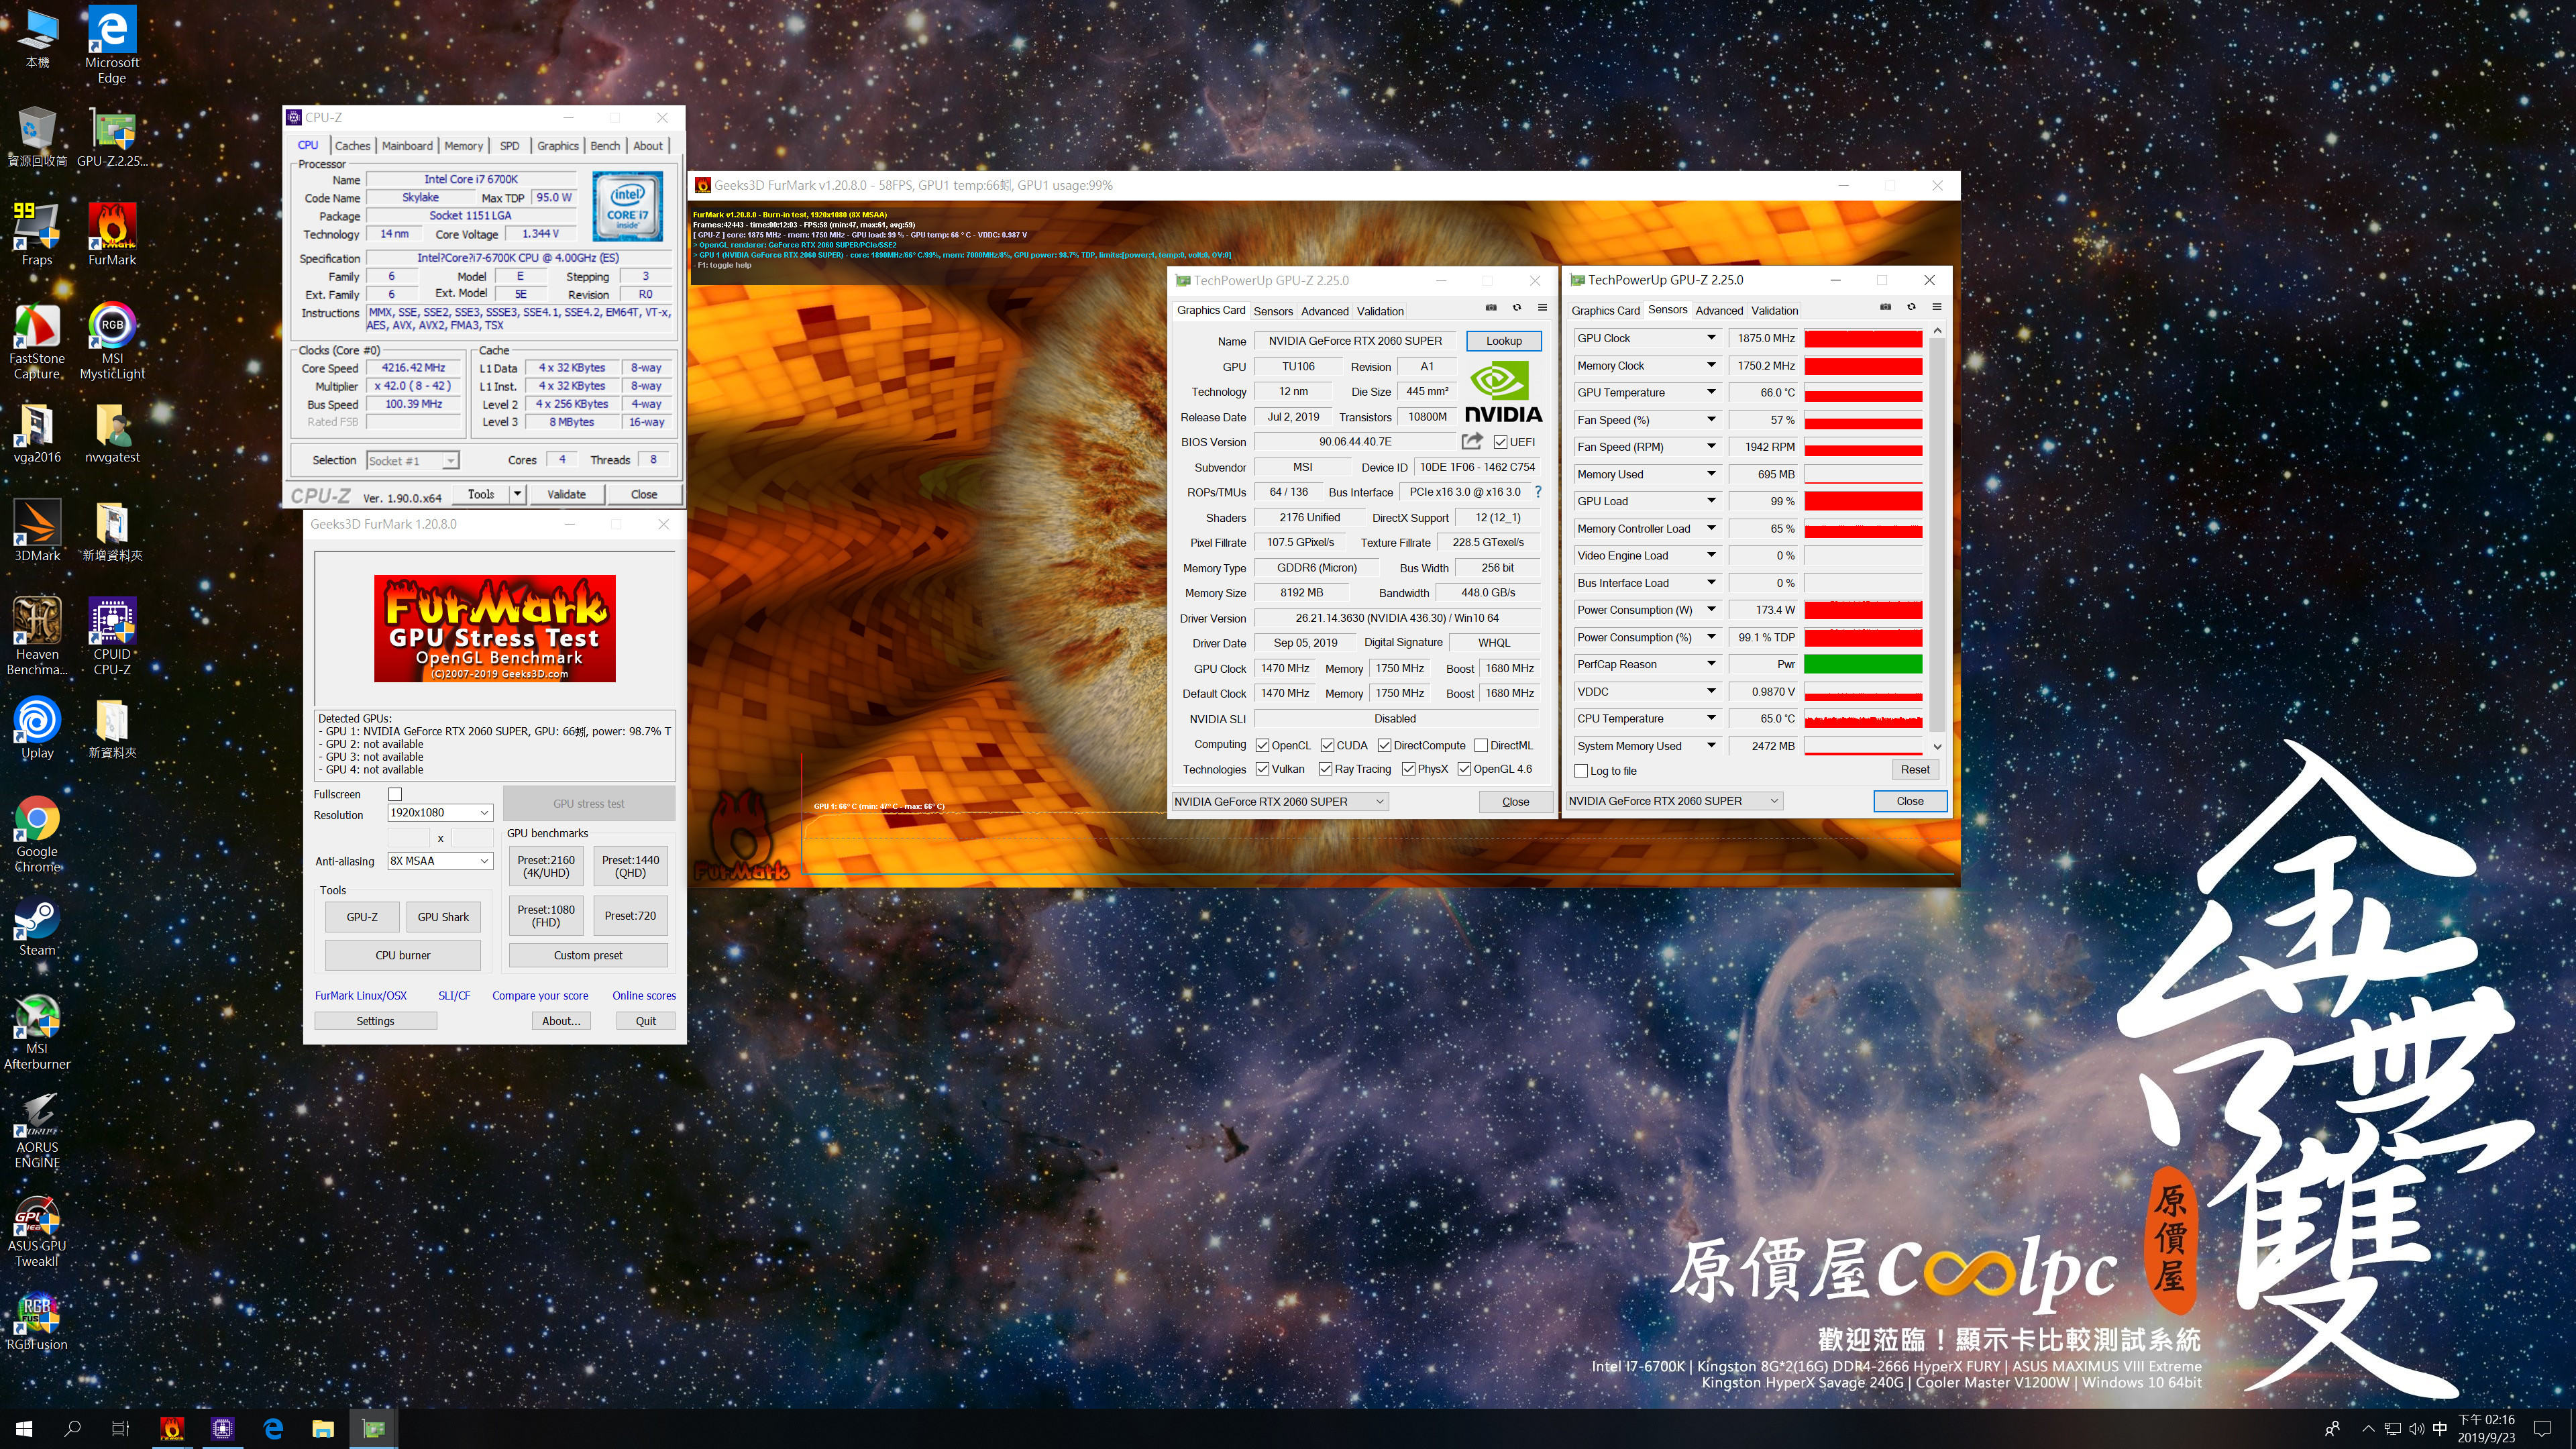
Task: Open the nvvgatest desktop folder
Action: (112, 433)
